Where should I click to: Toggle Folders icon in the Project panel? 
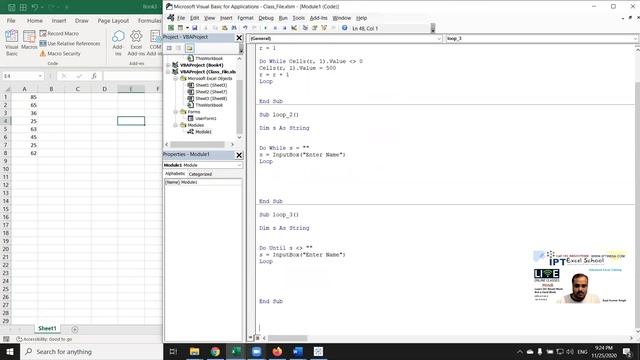coord(189,48)
